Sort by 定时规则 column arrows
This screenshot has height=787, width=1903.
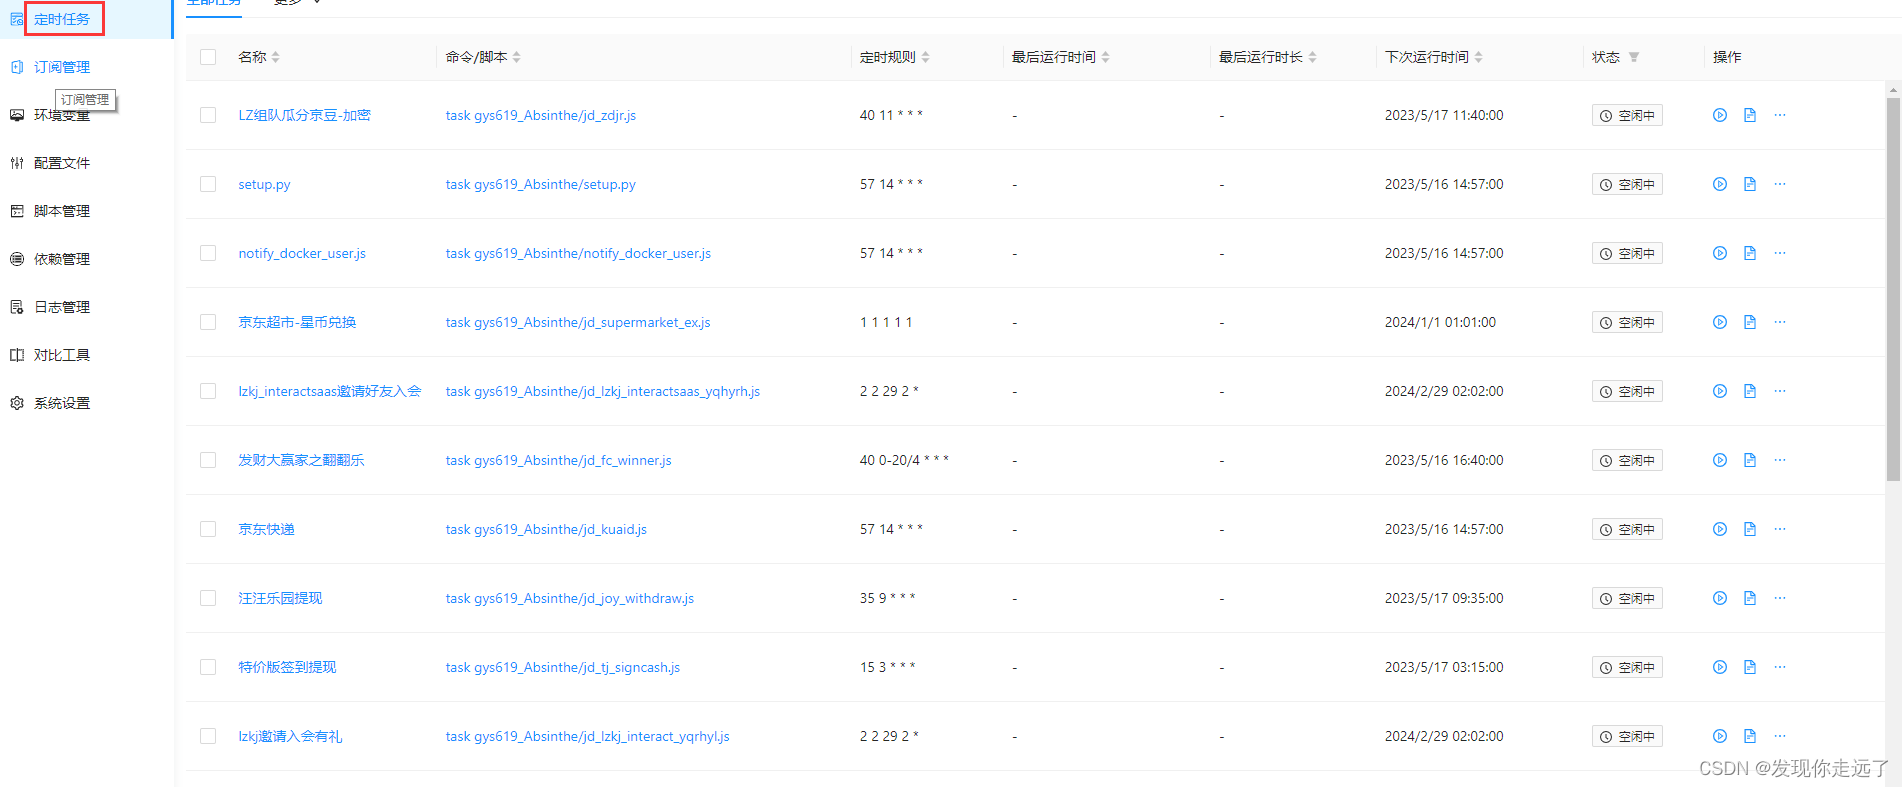click(x=925, y=57)
